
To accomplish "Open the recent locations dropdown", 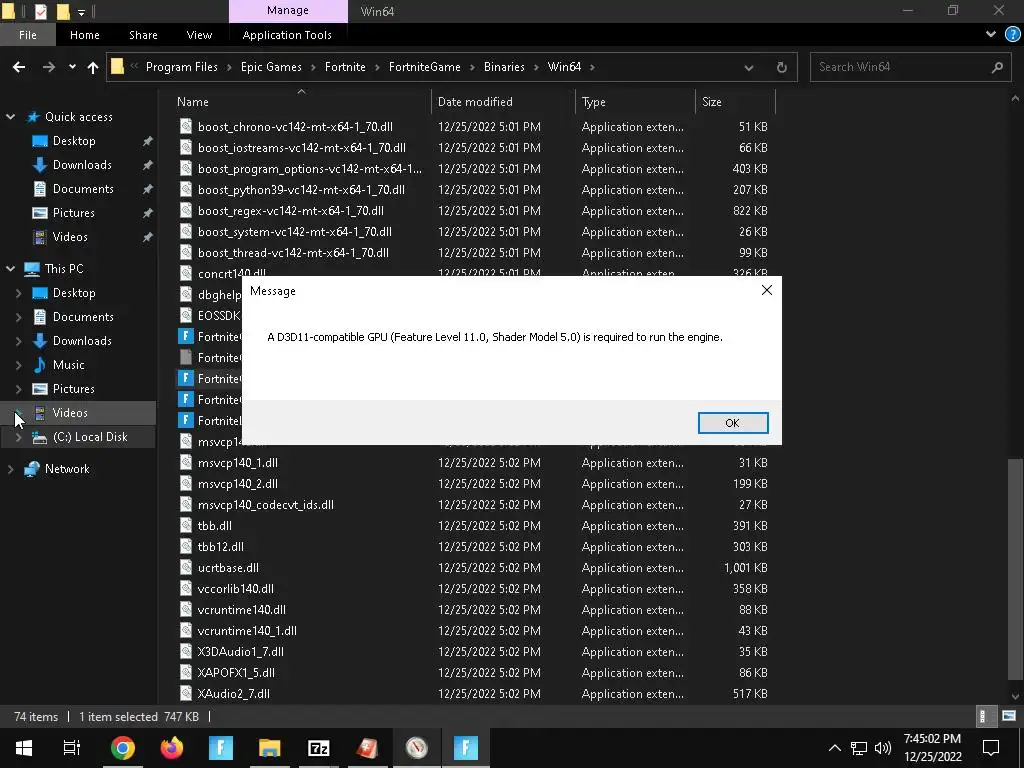I will click(72, 67).
